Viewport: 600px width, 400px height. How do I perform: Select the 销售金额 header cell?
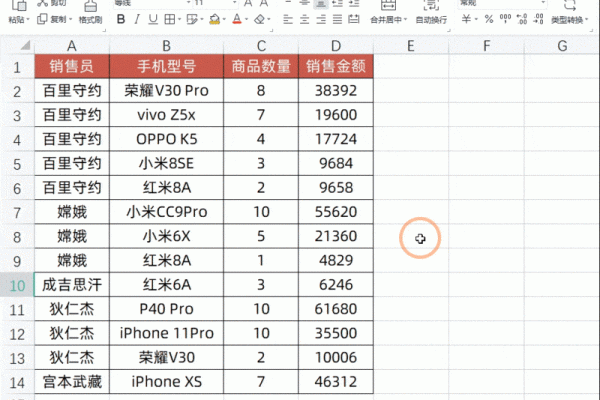tap(336, 66)
